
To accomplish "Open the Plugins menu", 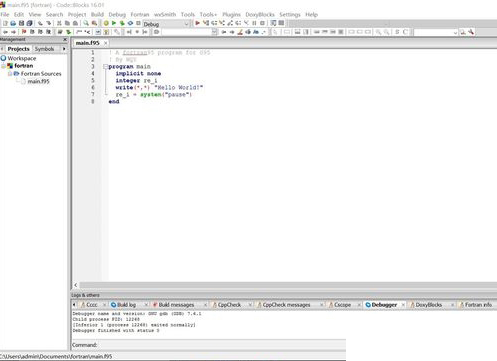I will [231, 14].
